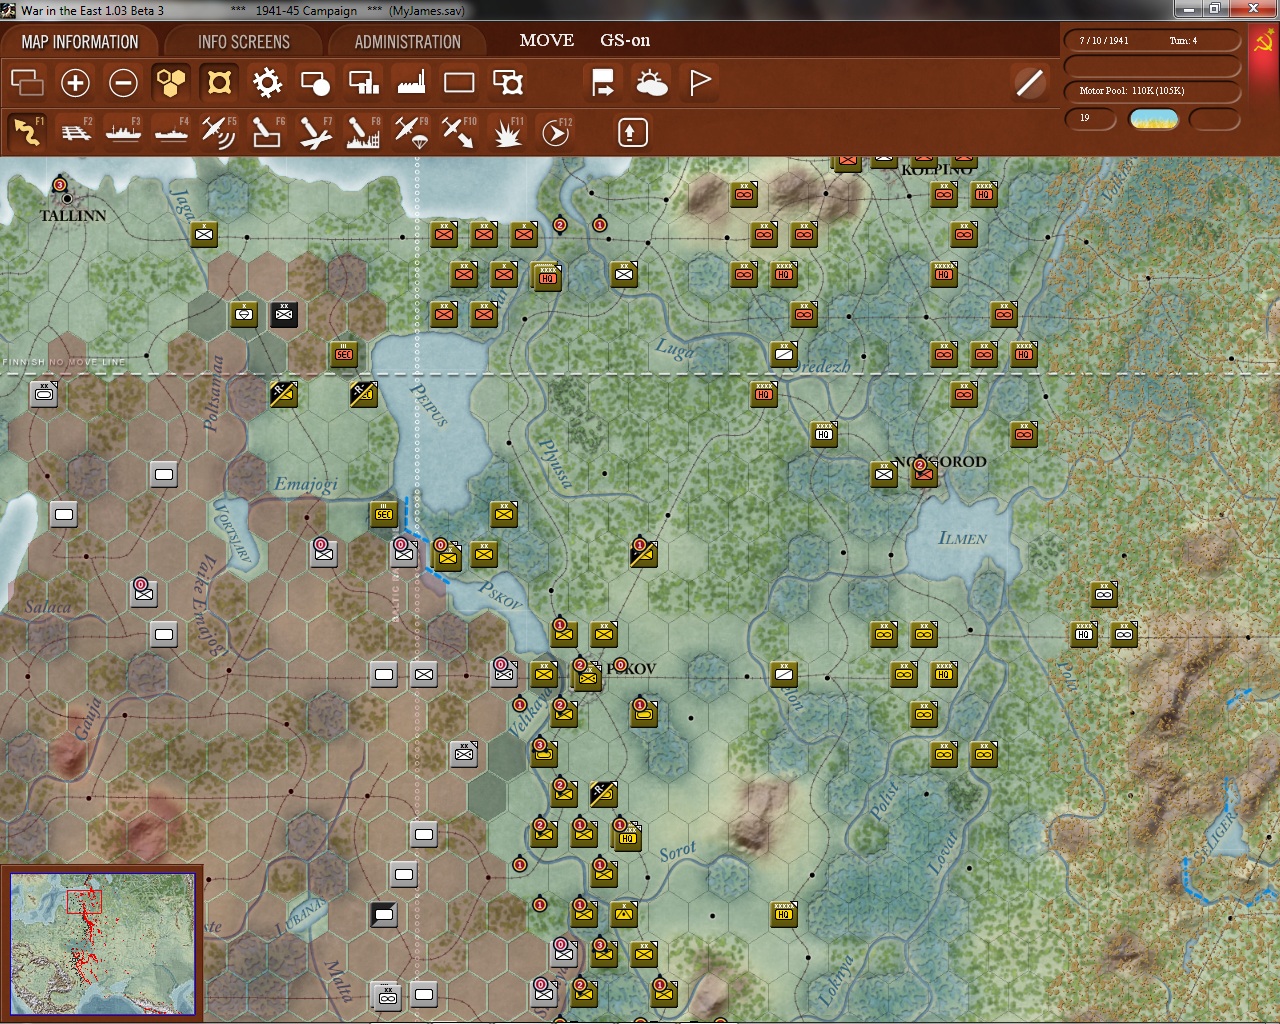Viewport: 1280px width, 1024px height.
Task: Select the F1 Move mode
Action: point(27,132)
